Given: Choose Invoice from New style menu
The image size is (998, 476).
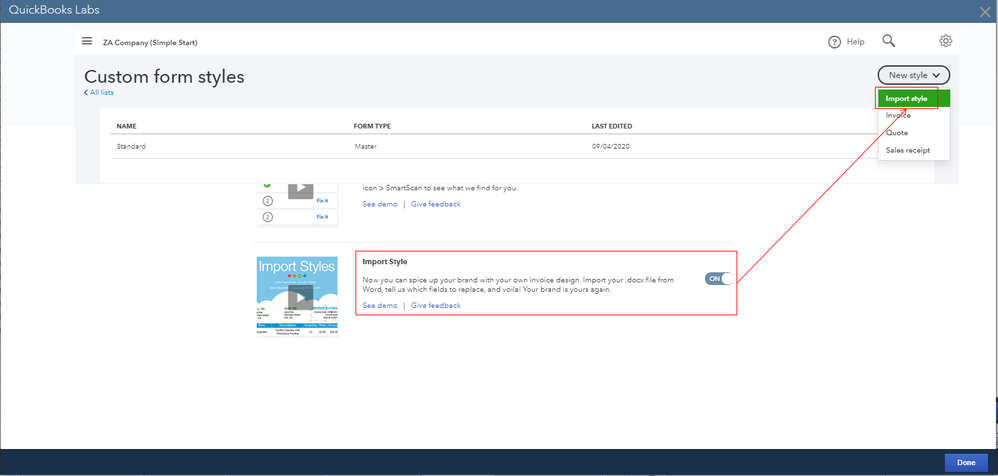Looking at the screenshot, I should [x=898, y=116].
